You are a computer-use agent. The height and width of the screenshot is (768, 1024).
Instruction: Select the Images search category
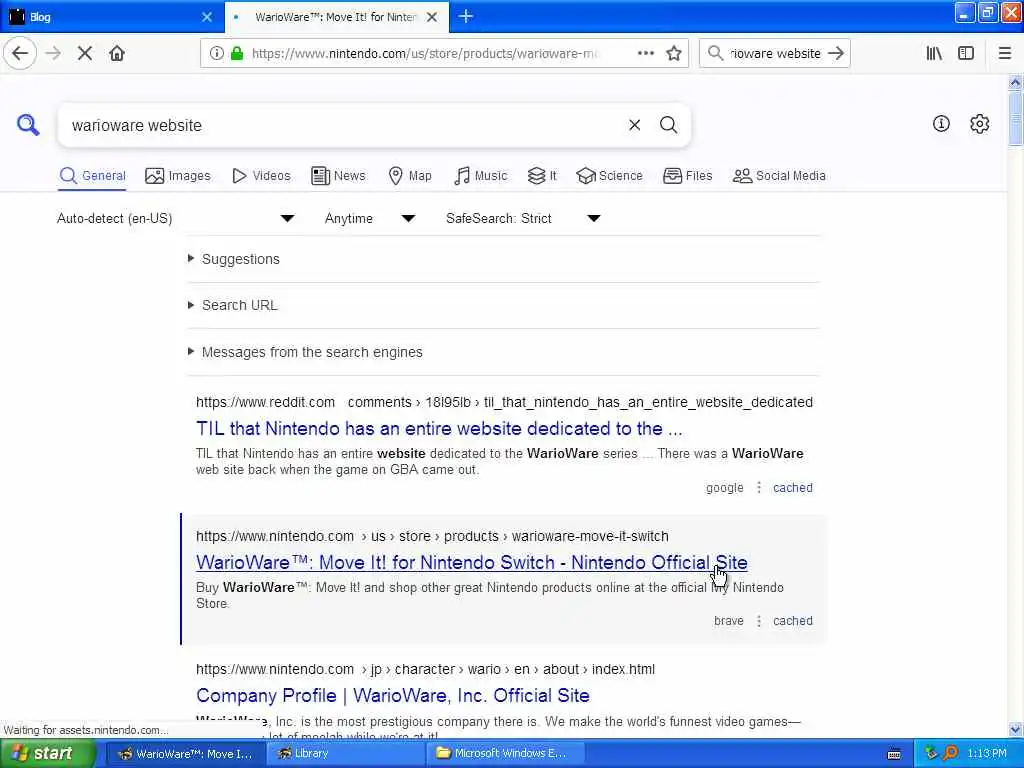178,176
